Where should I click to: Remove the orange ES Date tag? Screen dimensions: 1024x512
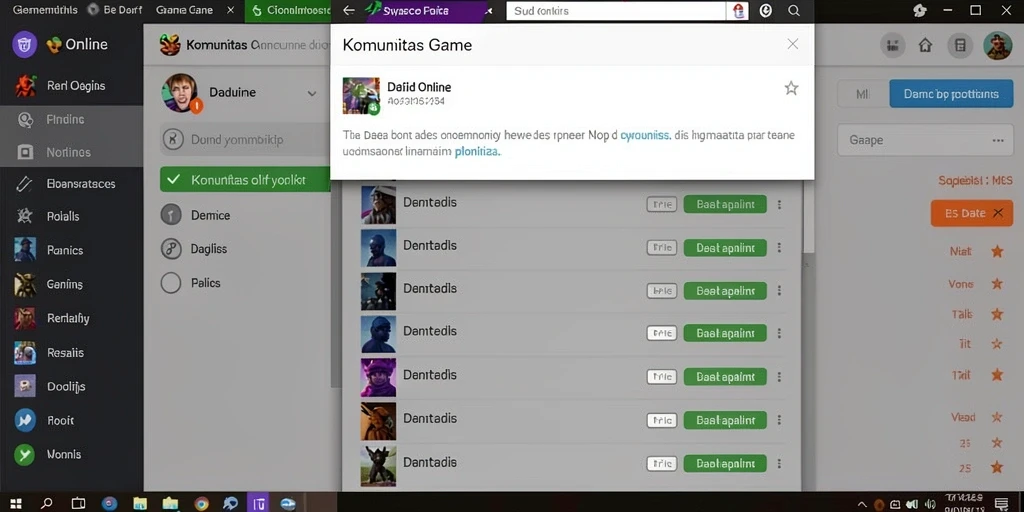tap(997, 214)
